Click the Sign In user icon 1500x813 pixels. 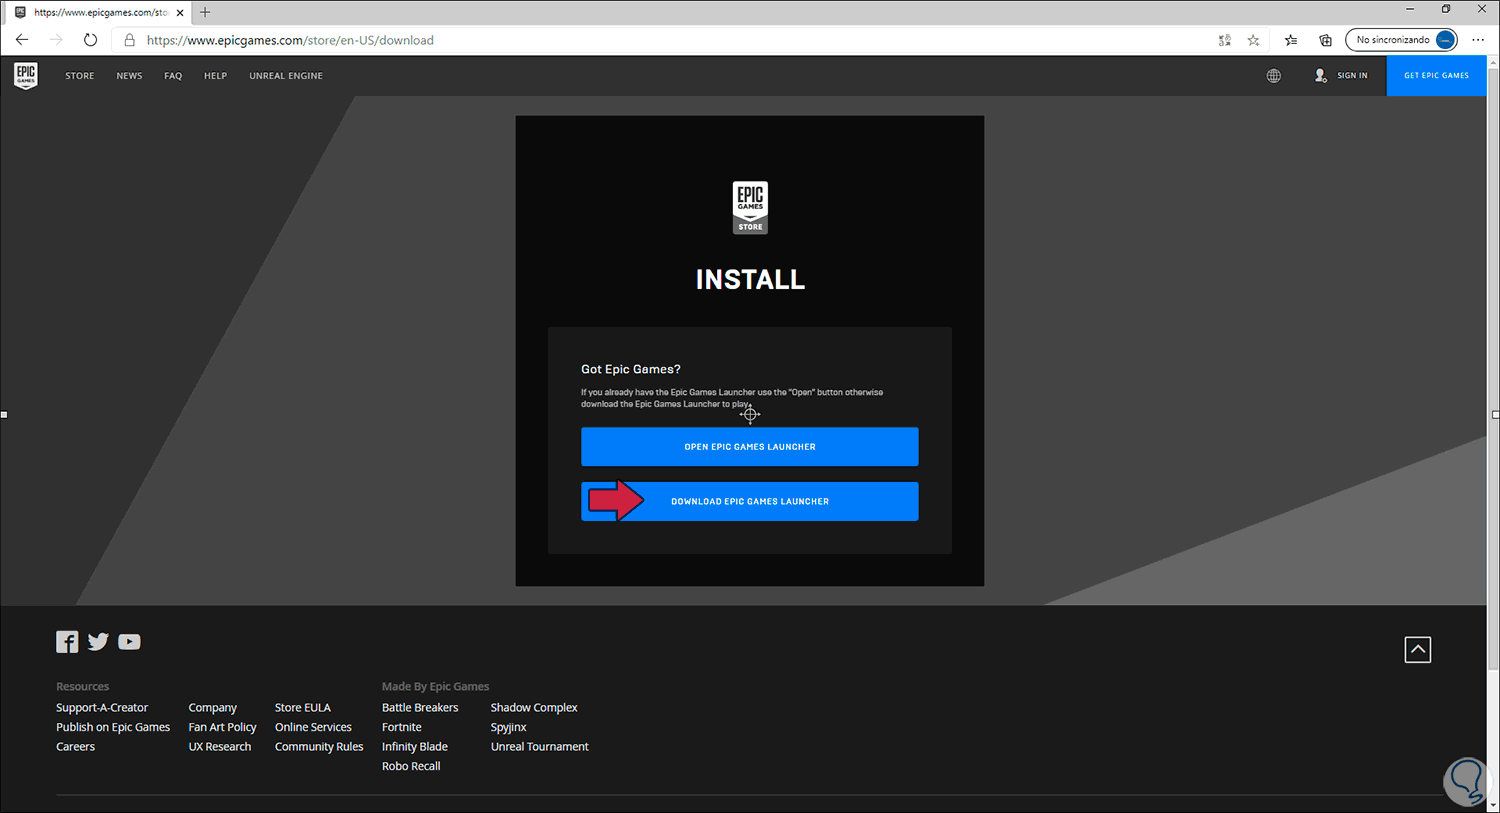[1320, 76]
